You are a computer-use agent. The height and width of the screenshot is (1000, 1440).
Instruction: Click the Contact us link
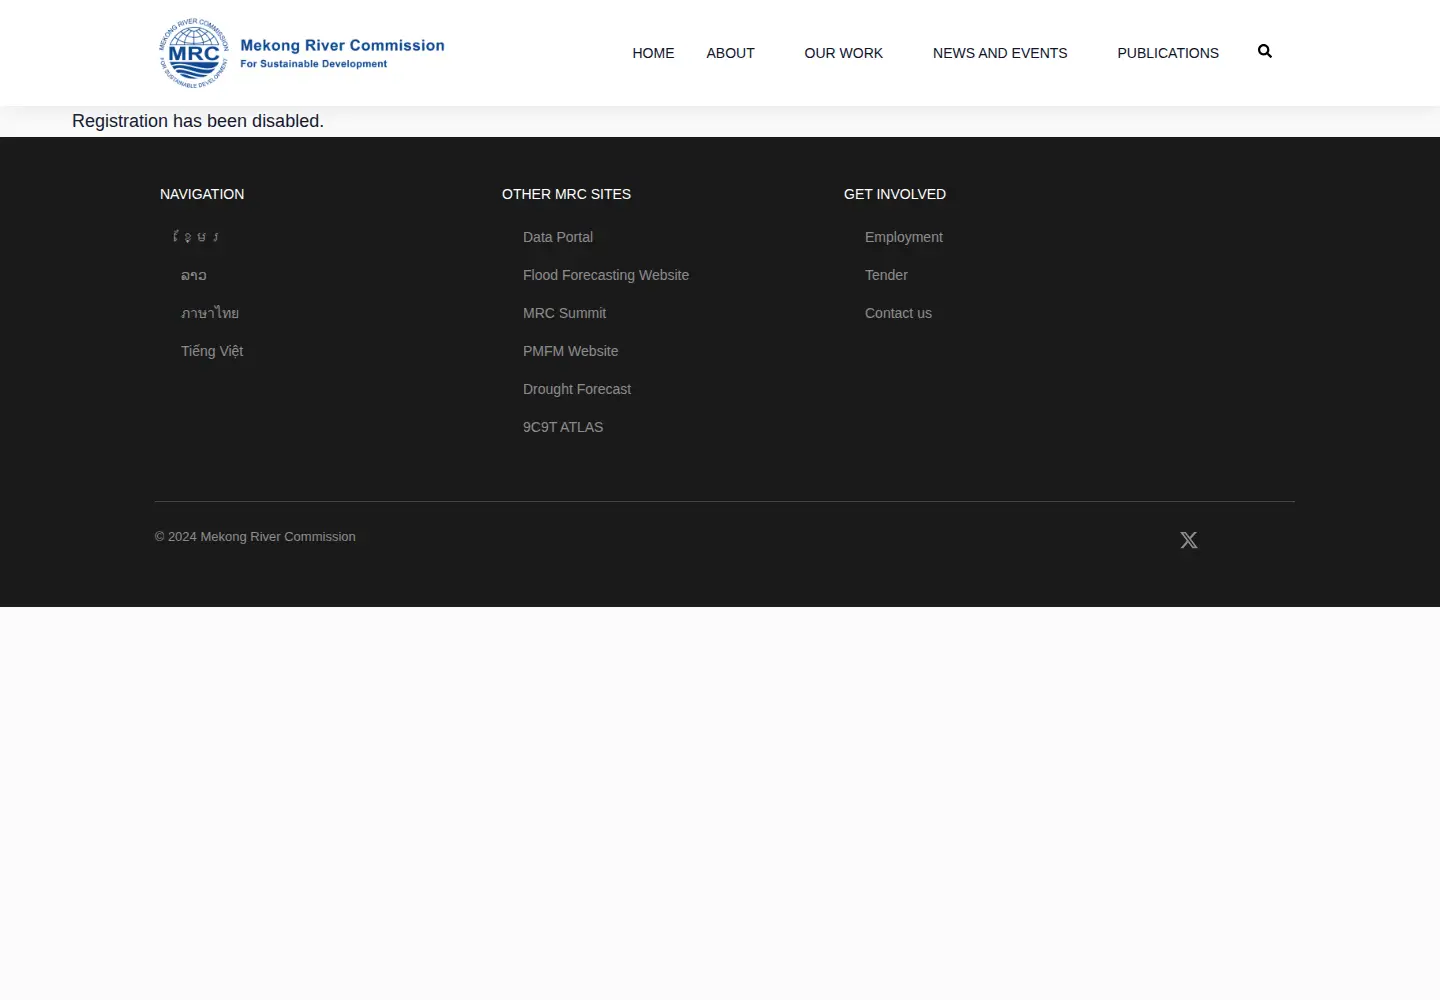(898, 313)
